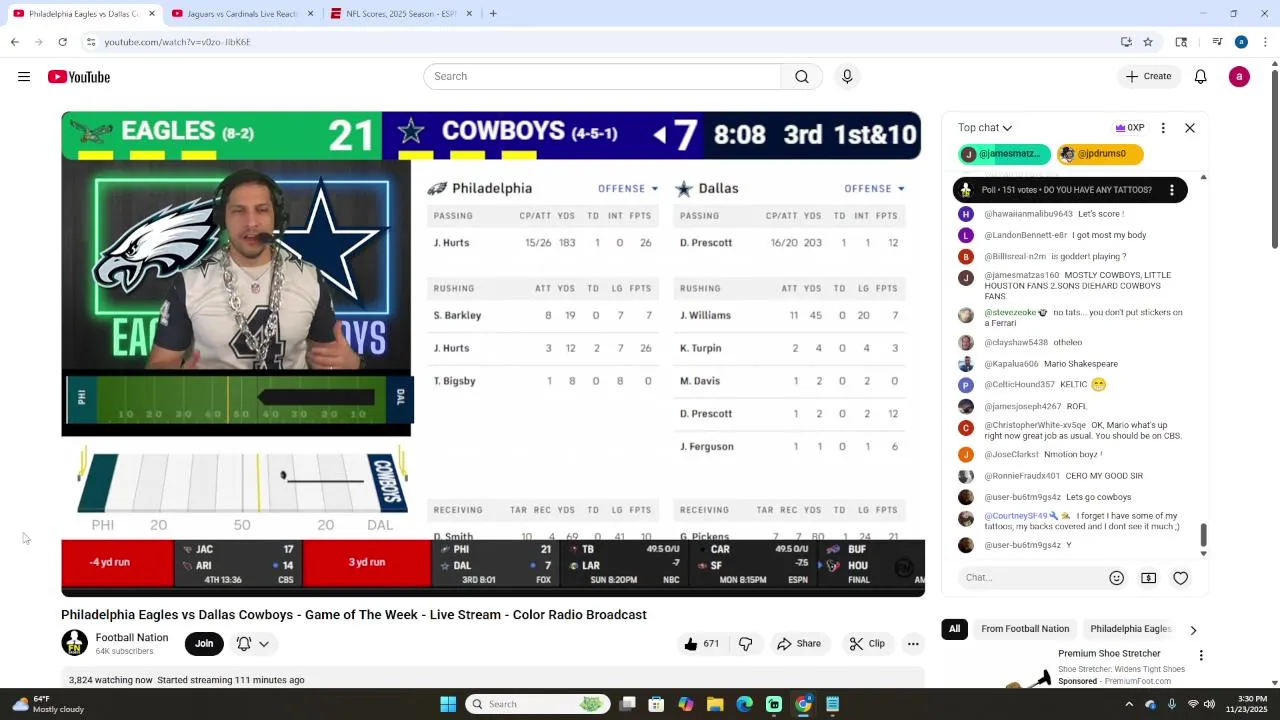Open the tattoos poll banner
Viewport: 1280px width, 720px height.
point(1070,190)
